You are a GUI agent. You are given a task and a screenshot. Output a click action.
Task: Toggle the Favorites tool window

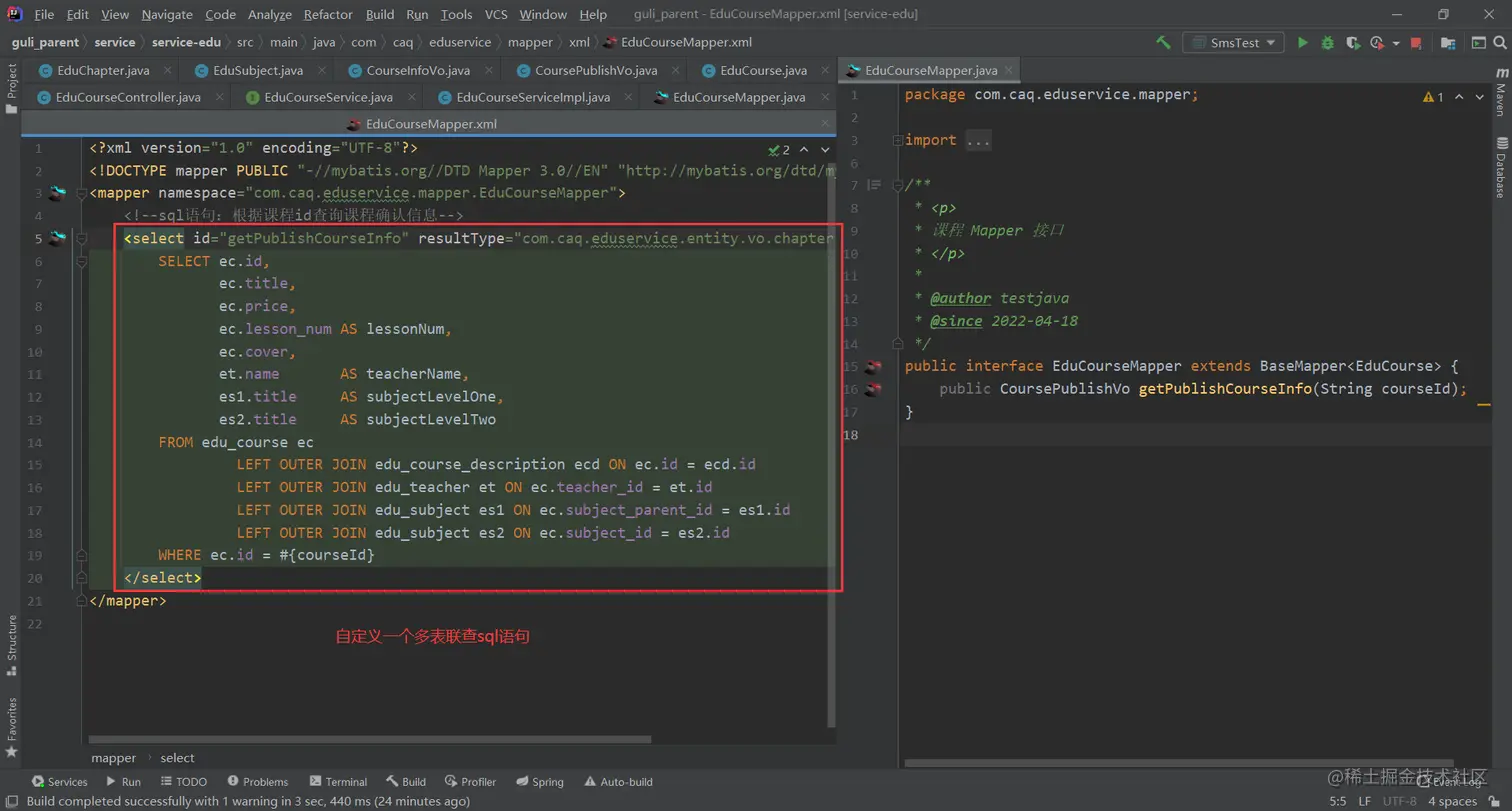[11, 726]
